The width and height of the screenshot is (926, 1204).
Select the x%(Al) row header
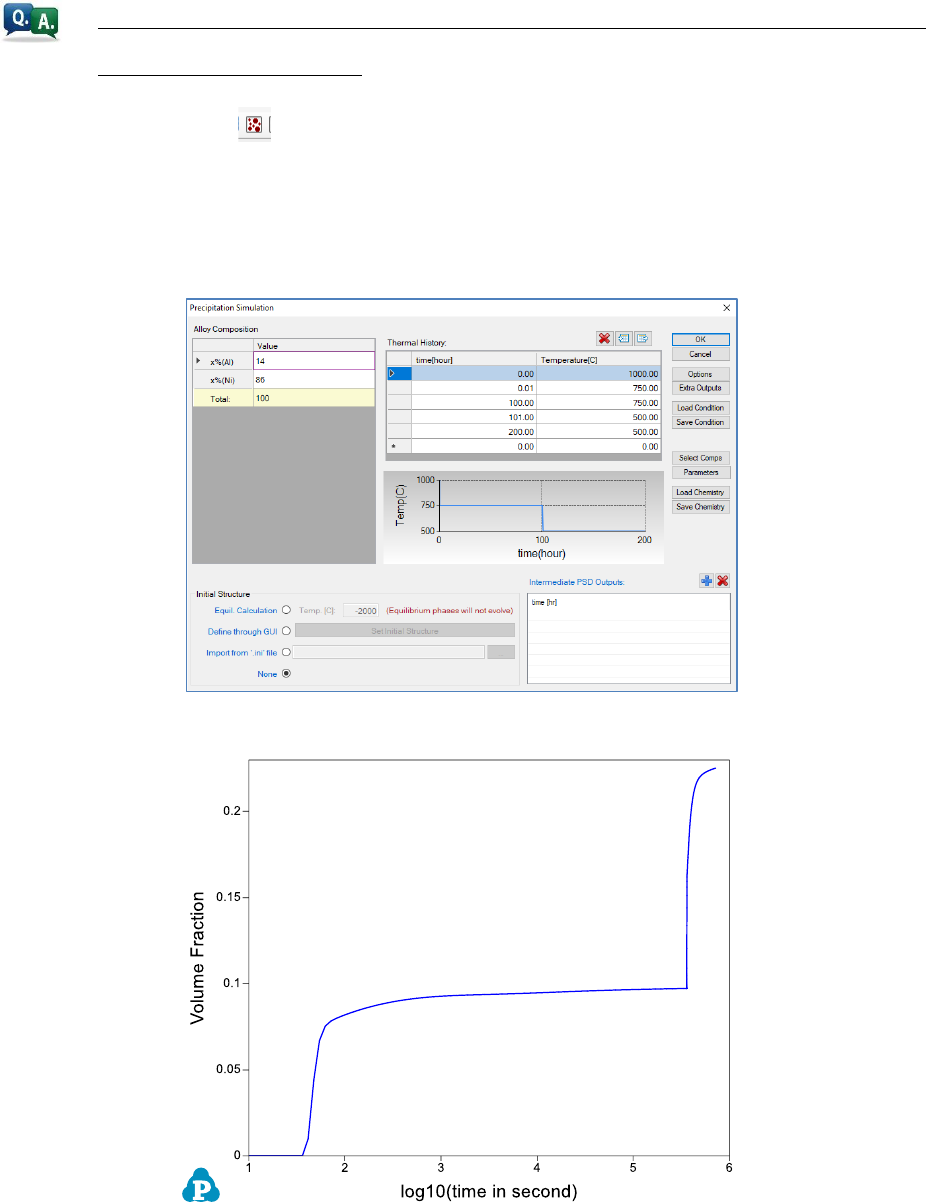(222, 361)
